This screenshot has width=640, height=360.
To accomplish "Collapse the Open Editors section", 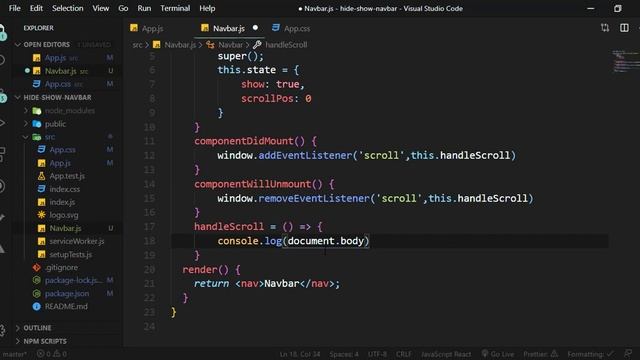I will point(47,44).
